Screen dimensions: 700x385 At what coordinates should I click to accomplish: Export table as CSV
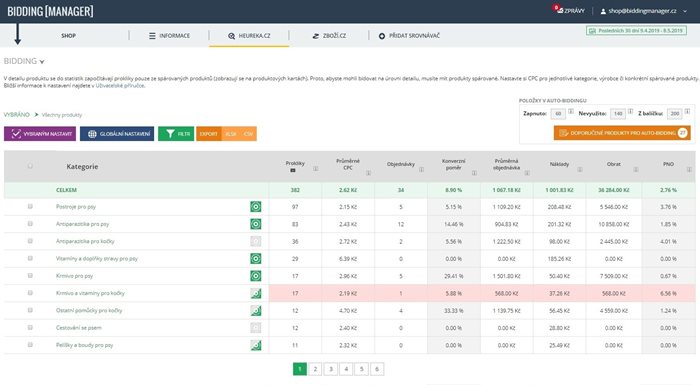pyautogui.click(x=248, y=134)
